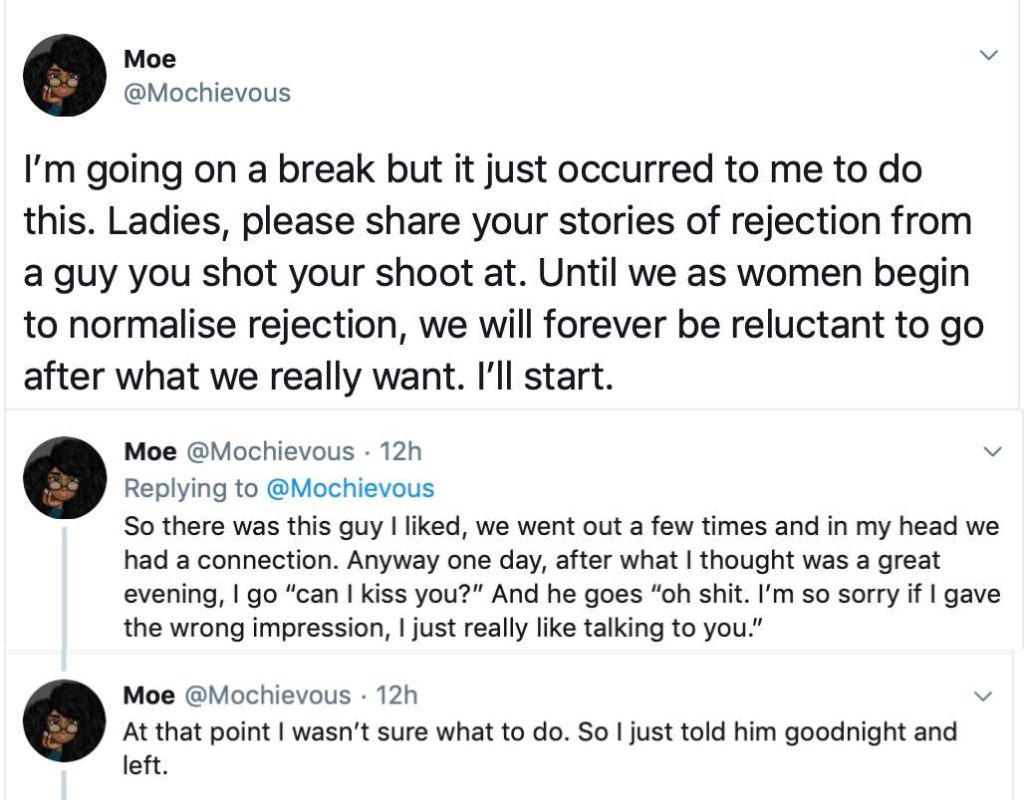Open the @Mochievous handle under the main tweet name
The image size is (1024, 800).
(x=207, y=93)
